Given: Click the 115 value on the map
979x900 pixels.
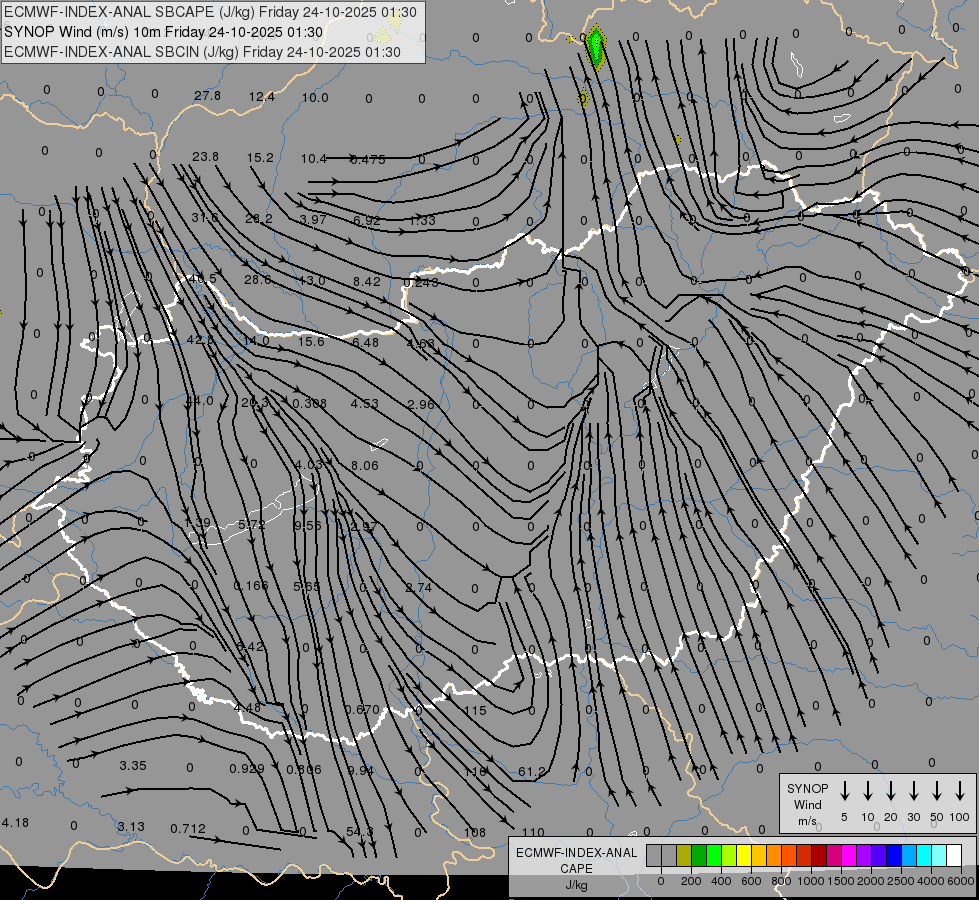Looking at the screenshot, I should pyautogui.click(x=475, y=710).
